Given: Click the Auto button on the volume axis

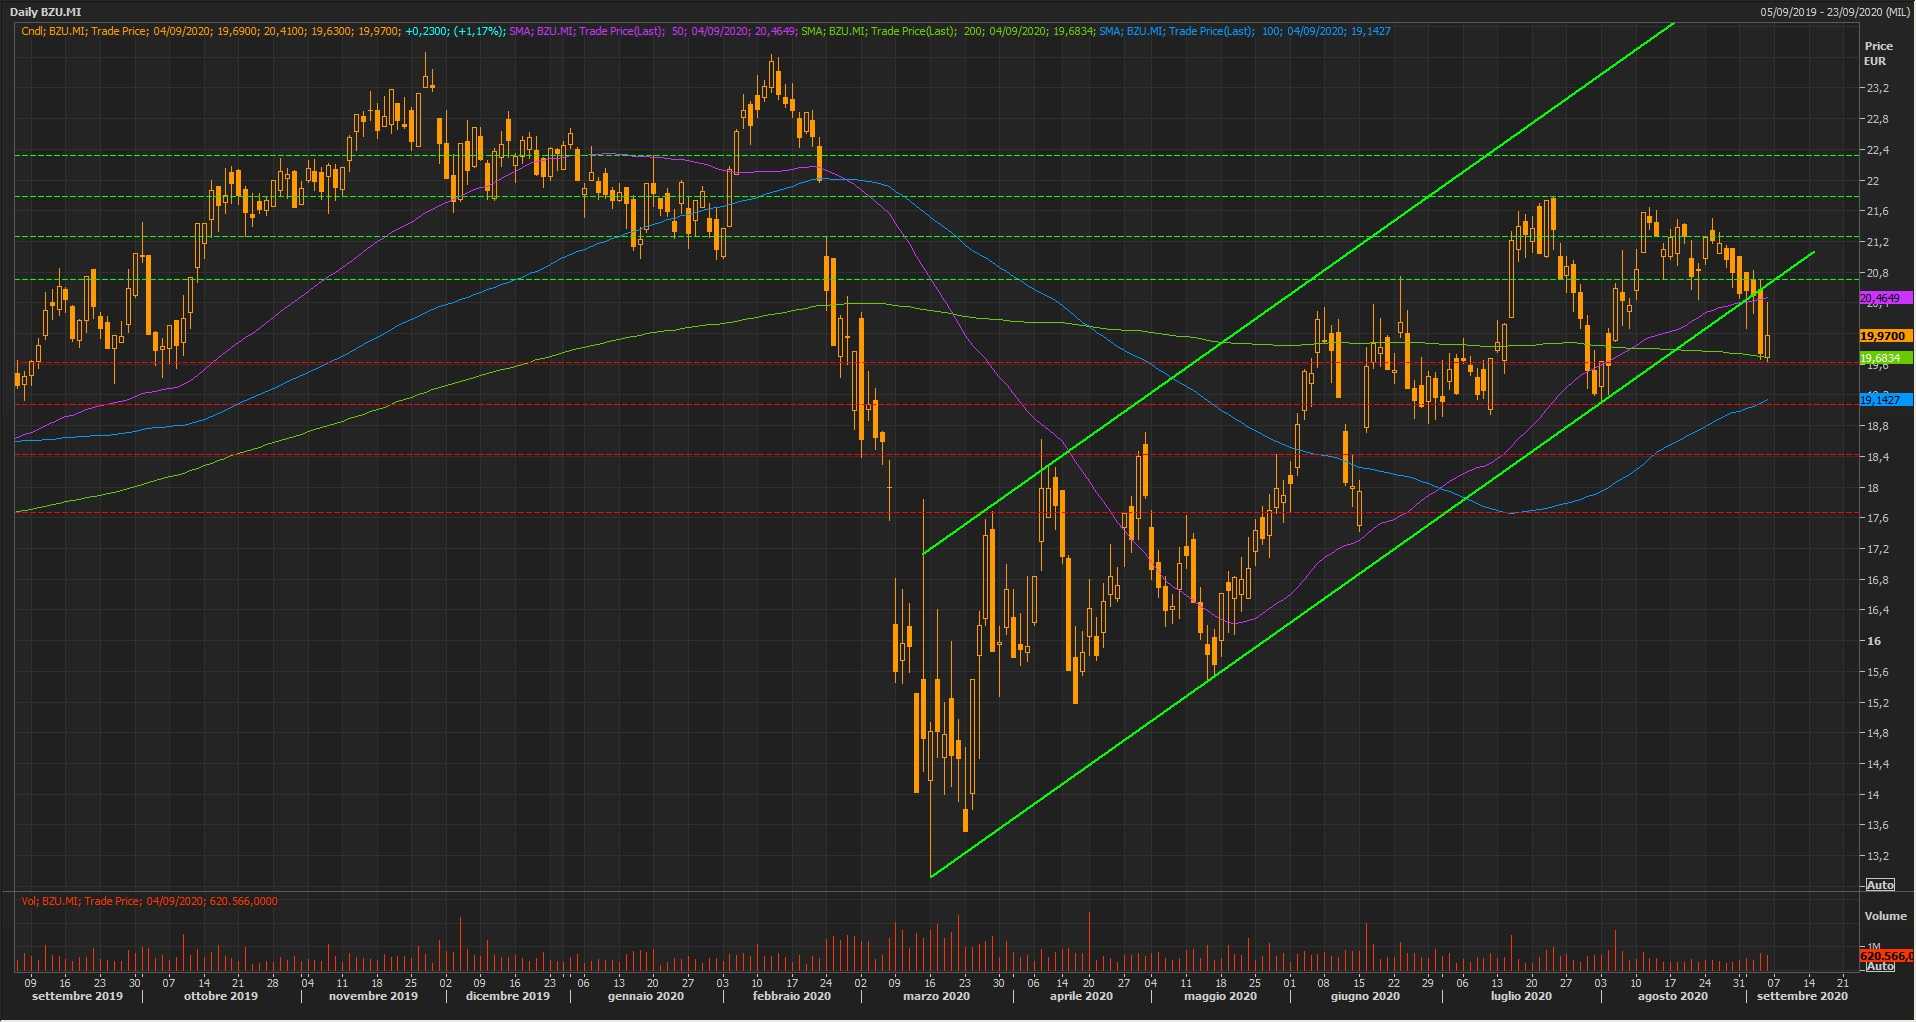Looking at the screenshot, I should (1880, 966).
